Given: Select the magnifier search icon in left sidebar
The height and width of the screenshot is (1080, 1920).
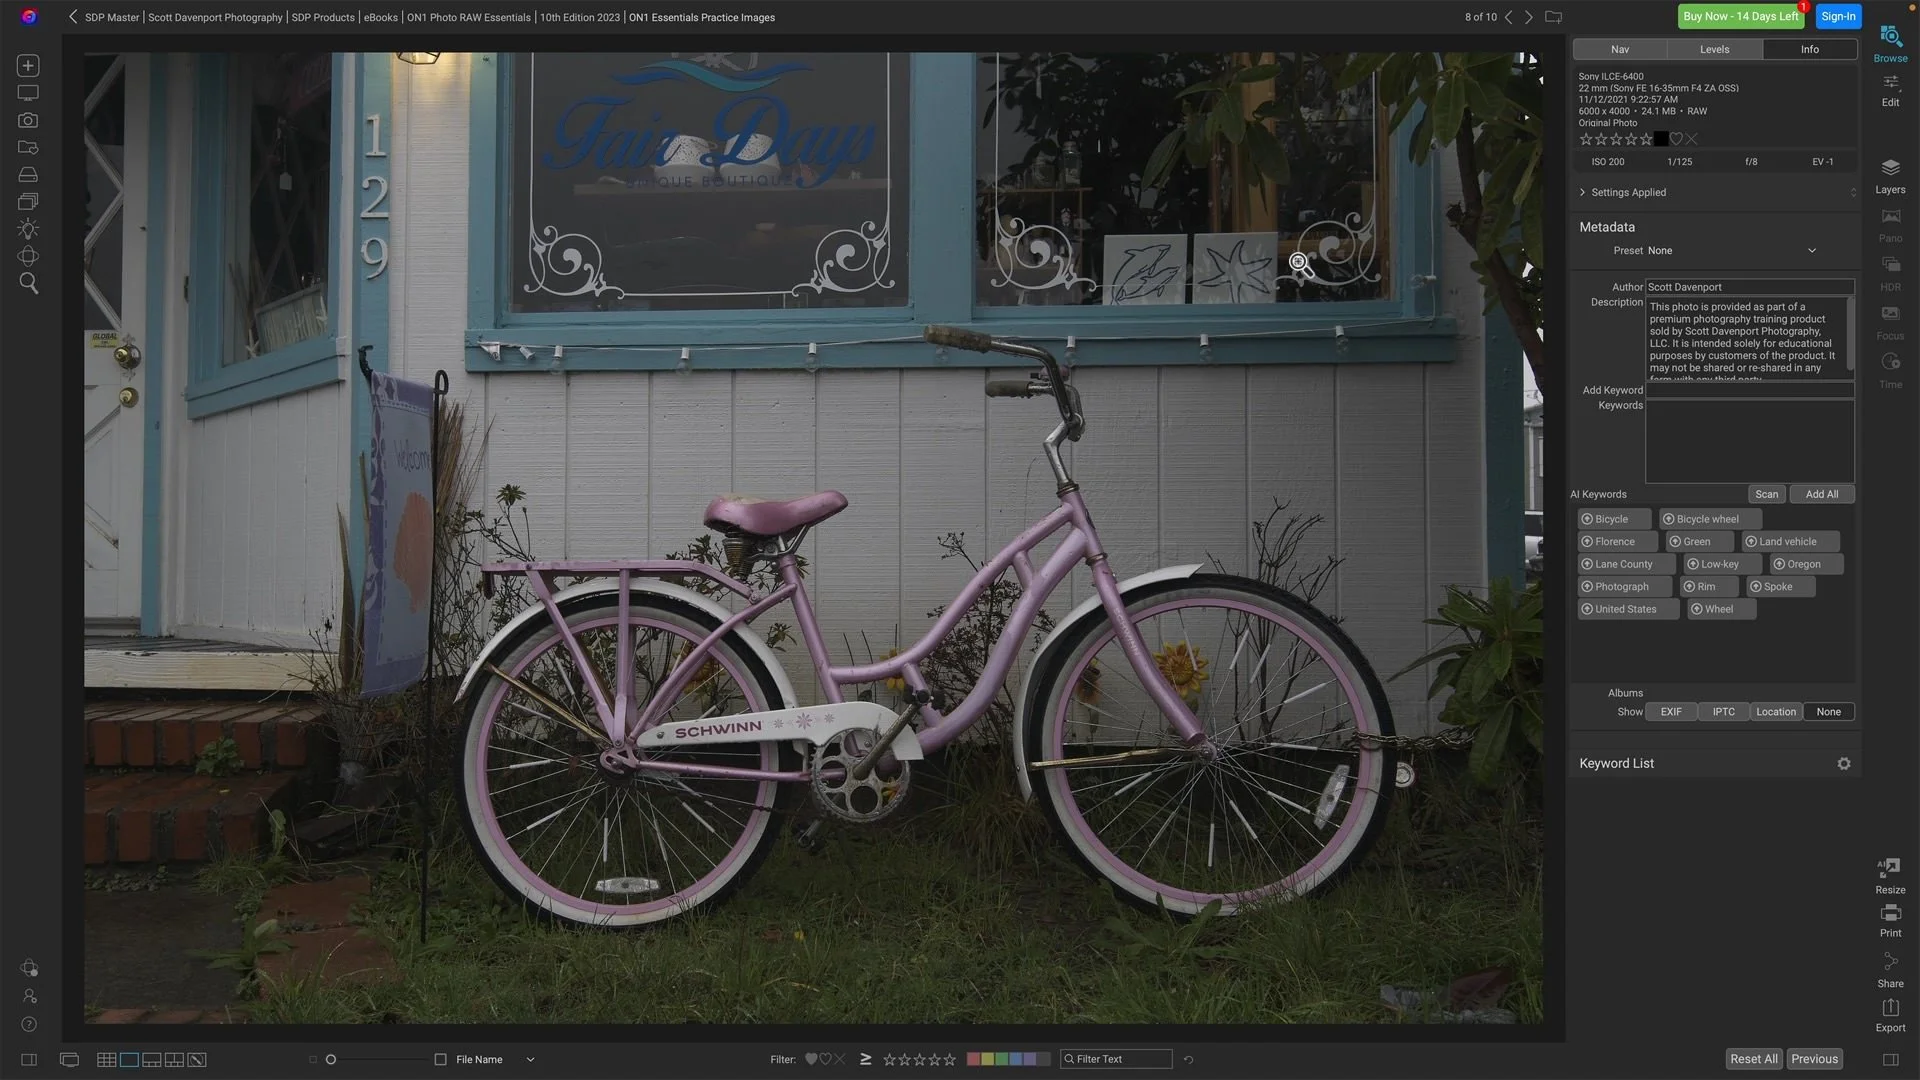Looking at the screenshot, I should (27, 284).
